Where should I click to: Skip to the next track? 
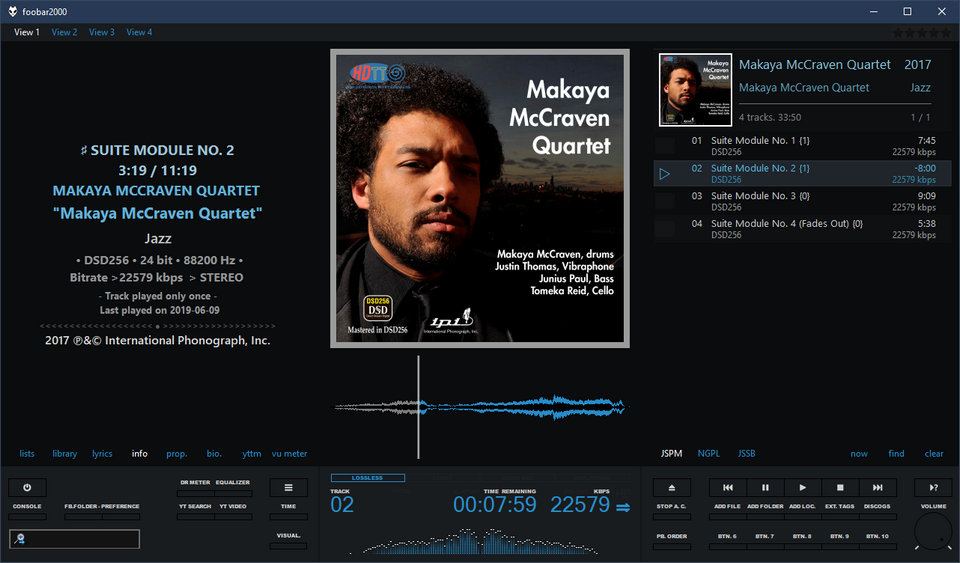(877, 488)
